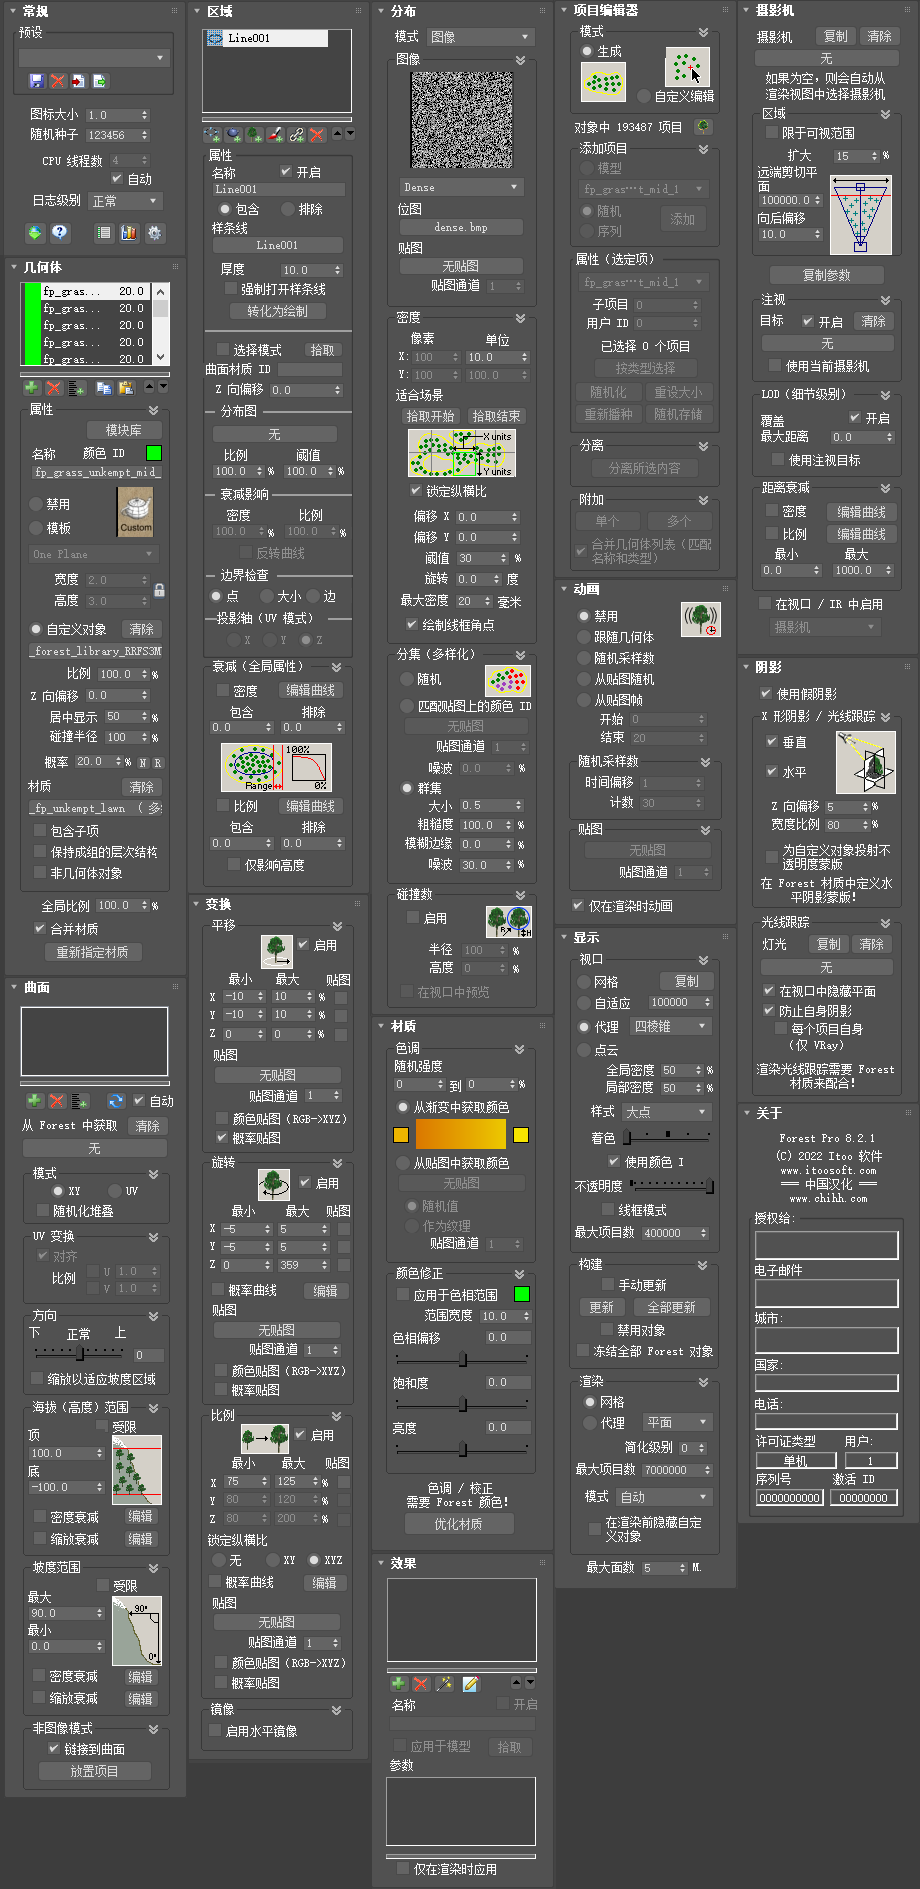Click add multiple list icon in 几何体

click(77, 387)
